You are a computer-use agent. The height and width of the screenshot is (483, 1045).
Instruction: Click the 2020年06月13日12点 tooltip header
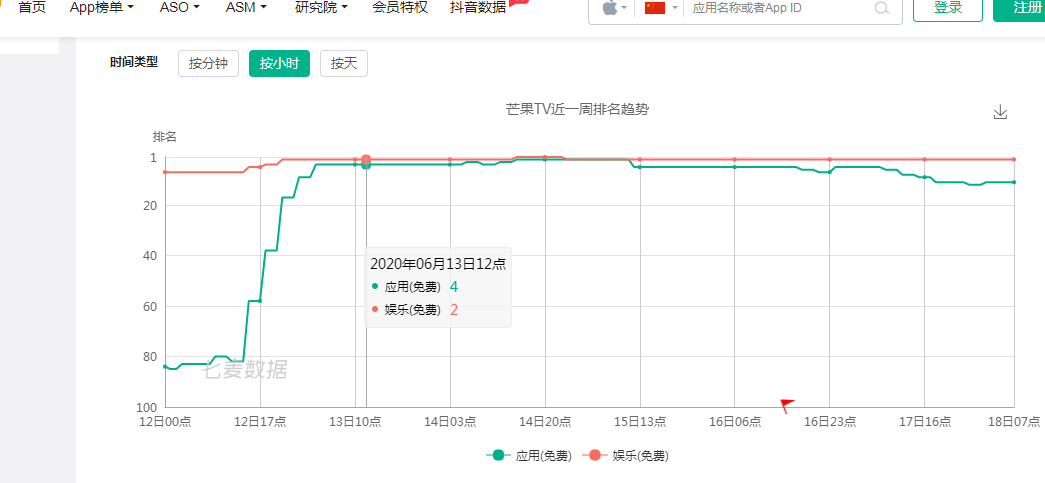(438, 264)
